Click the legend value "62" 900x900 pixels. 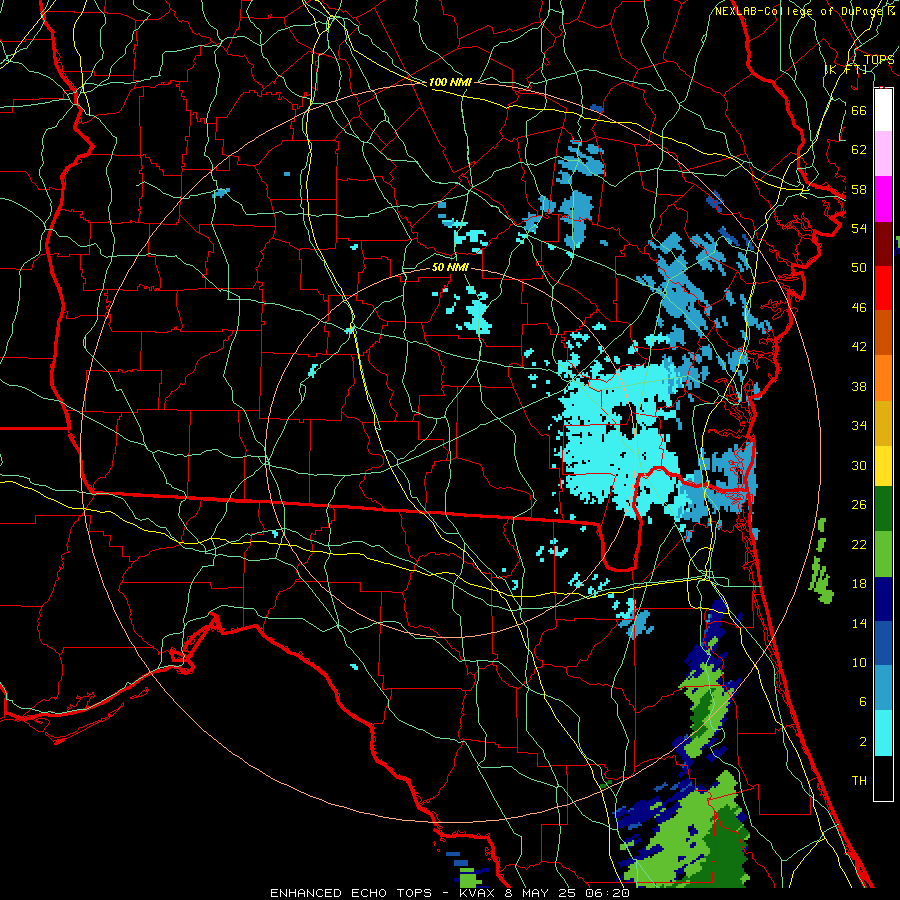click(859, 150)
